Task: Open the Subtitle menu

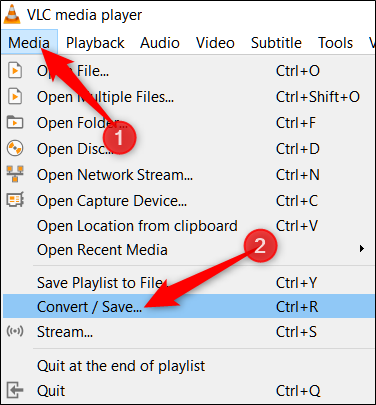Action: click(276, 43)
